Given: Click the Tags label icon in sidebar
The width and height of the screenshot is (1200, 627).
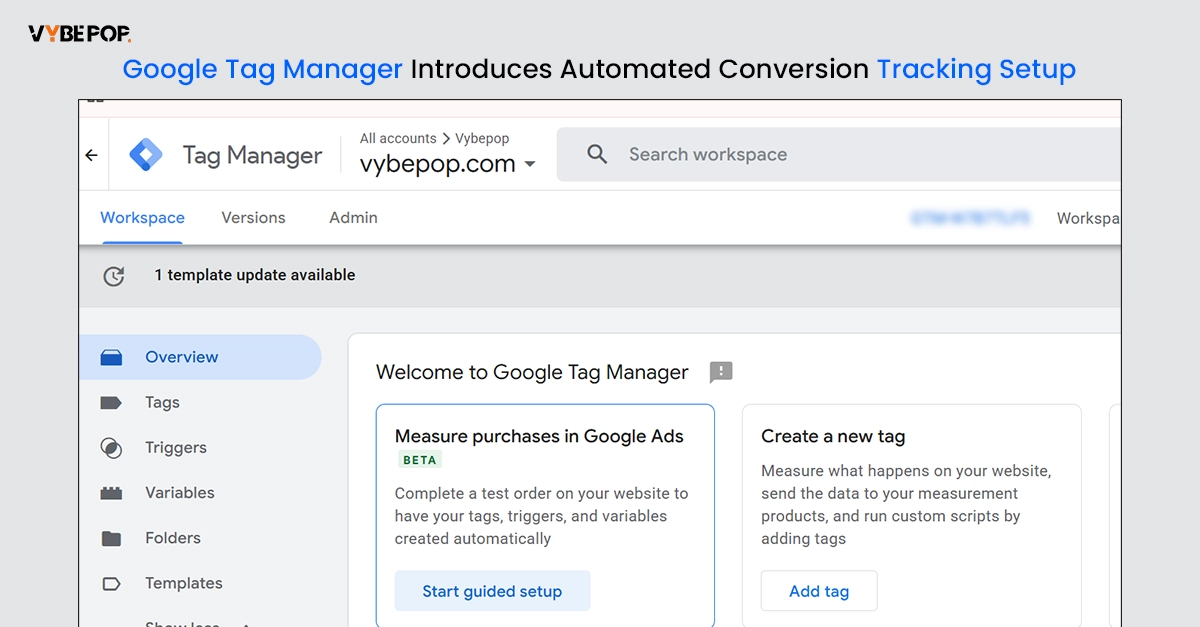Looking at the screenshot, I should (111, 403).
